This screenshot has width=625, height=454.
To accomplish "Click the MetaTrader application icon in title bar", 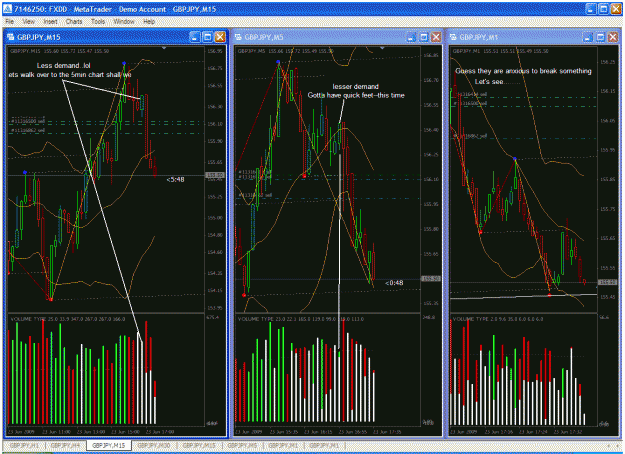I will [7, 9].
